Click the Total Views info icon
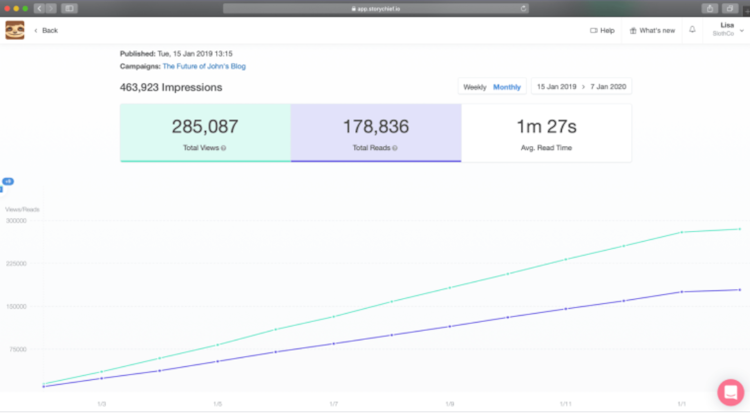 coord(223,148)
